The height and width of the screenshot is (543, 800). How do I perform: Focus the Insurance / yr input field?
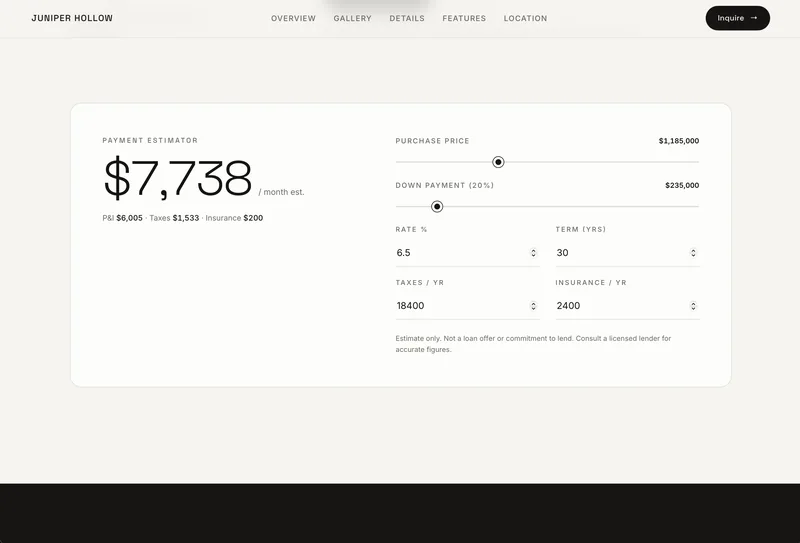pyautogui.click(x=628, y=306)
